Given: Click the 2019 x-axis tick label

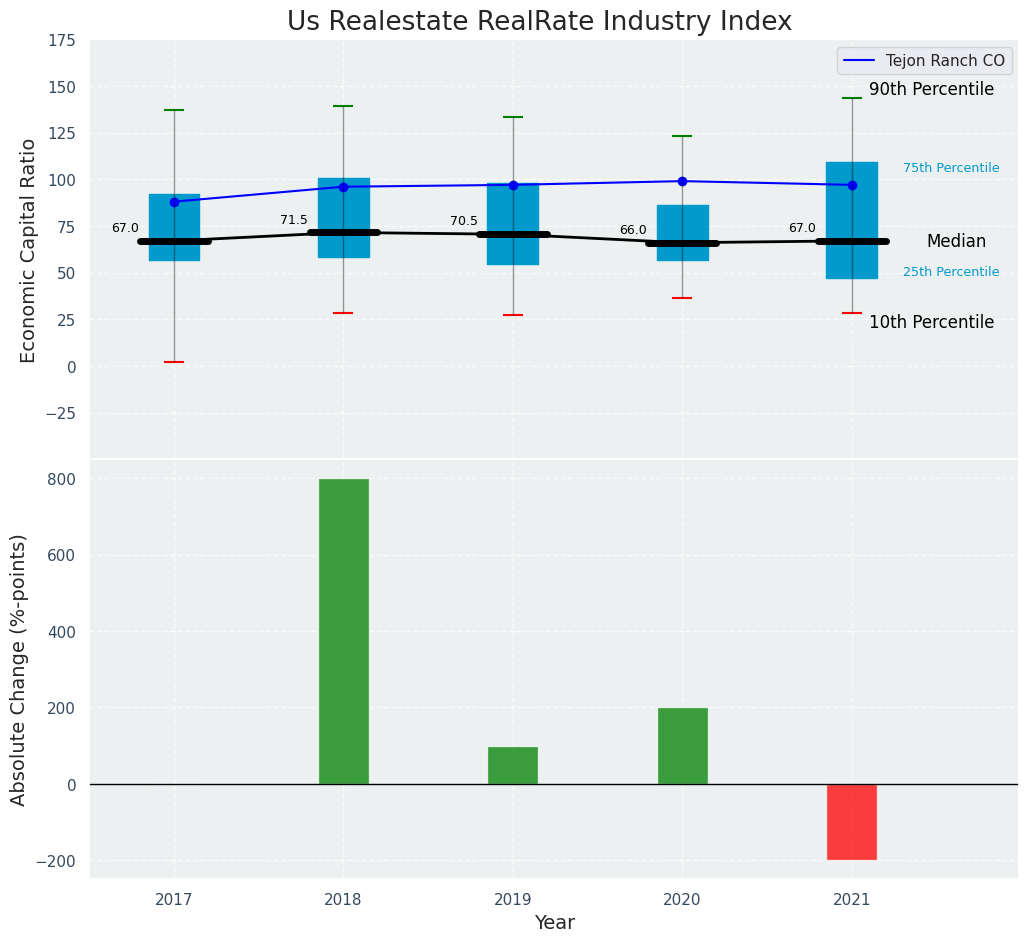Looking at the screenshot, I should [513, 900].
